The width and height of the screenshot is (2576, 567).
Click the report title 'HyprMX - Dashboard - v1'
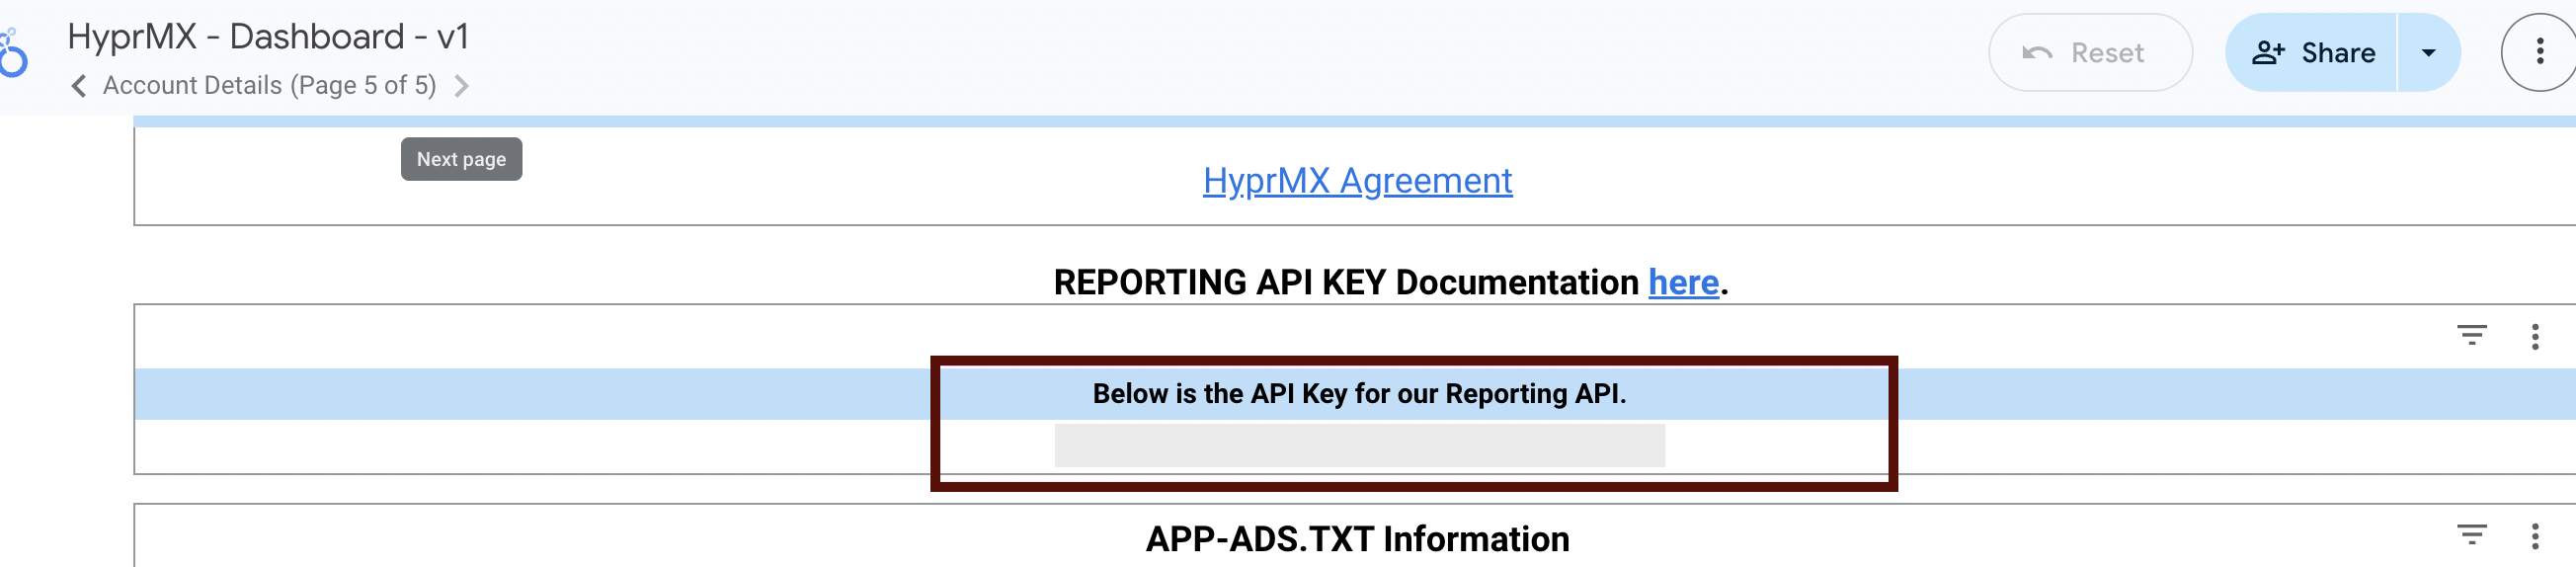268,37
